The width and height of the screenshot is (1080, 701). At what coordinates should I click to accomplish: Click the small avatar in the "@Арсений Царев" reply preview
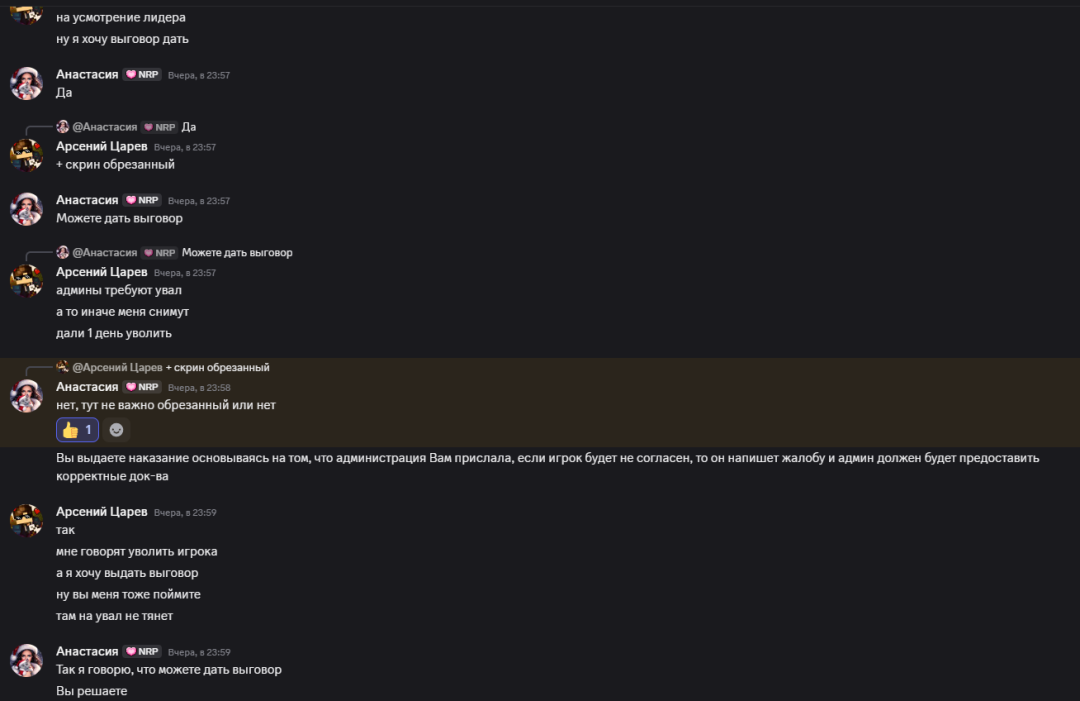click(x=63, y=367)
